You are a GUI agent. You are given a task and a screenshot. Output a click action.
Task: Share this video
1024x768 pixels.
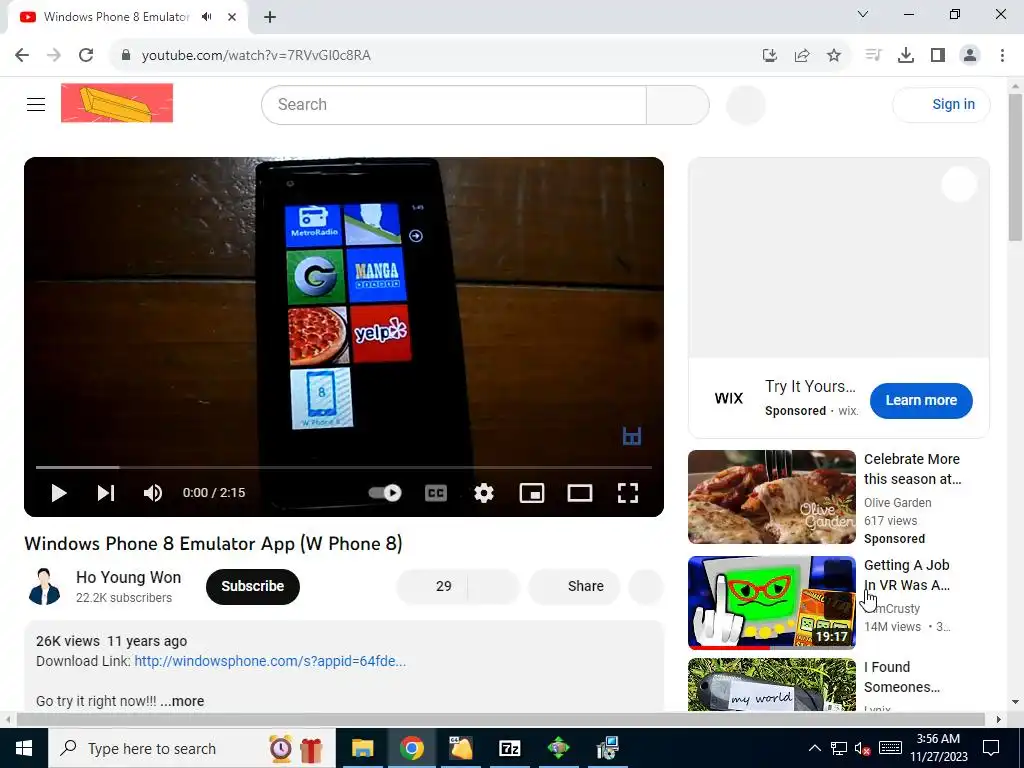coord(574,586)
